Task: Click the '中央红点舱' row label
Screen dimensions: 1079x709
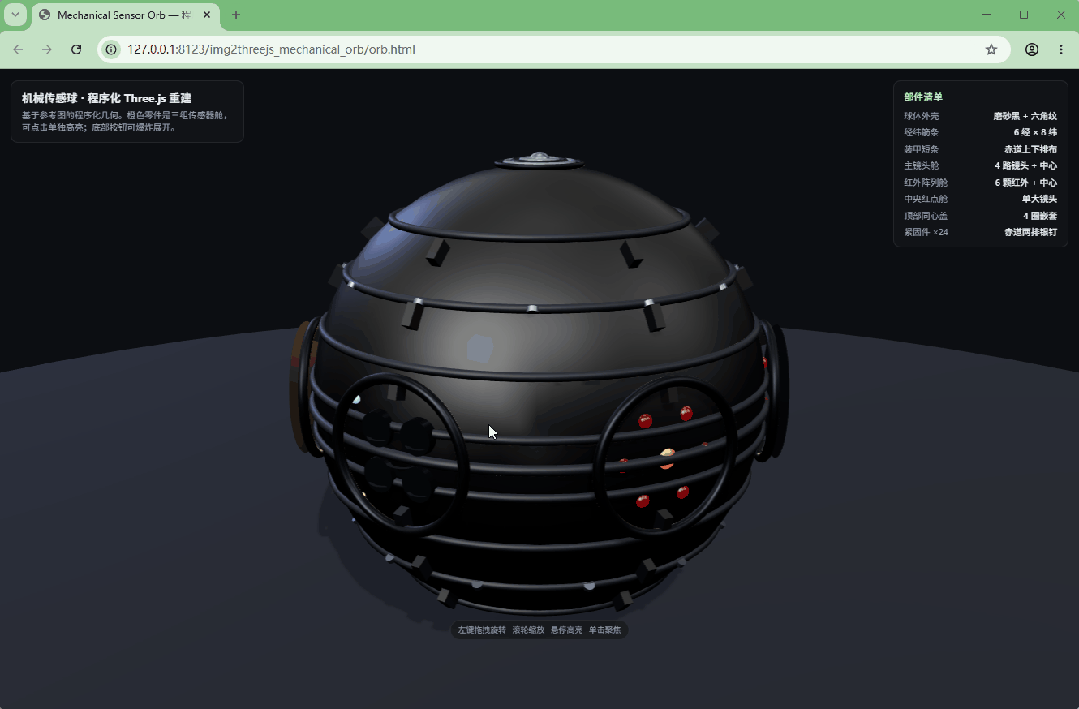Action: (x=926, y=199)
